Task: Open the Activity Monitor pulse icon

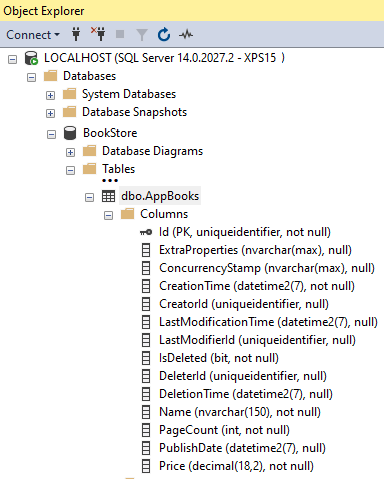Action: (x=186, y=34)
